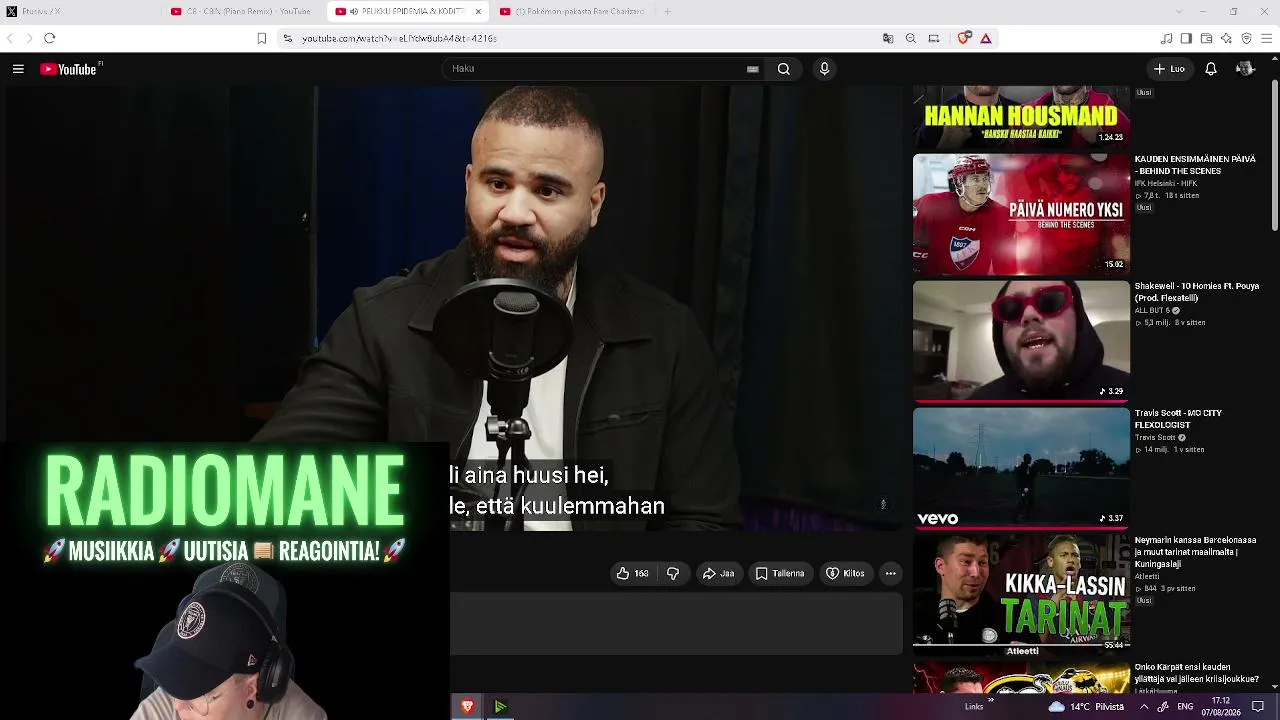Open the HANNAN HOUSMAND video thumbnail
Screen dimensions: 1280x720
(1021, 116)
